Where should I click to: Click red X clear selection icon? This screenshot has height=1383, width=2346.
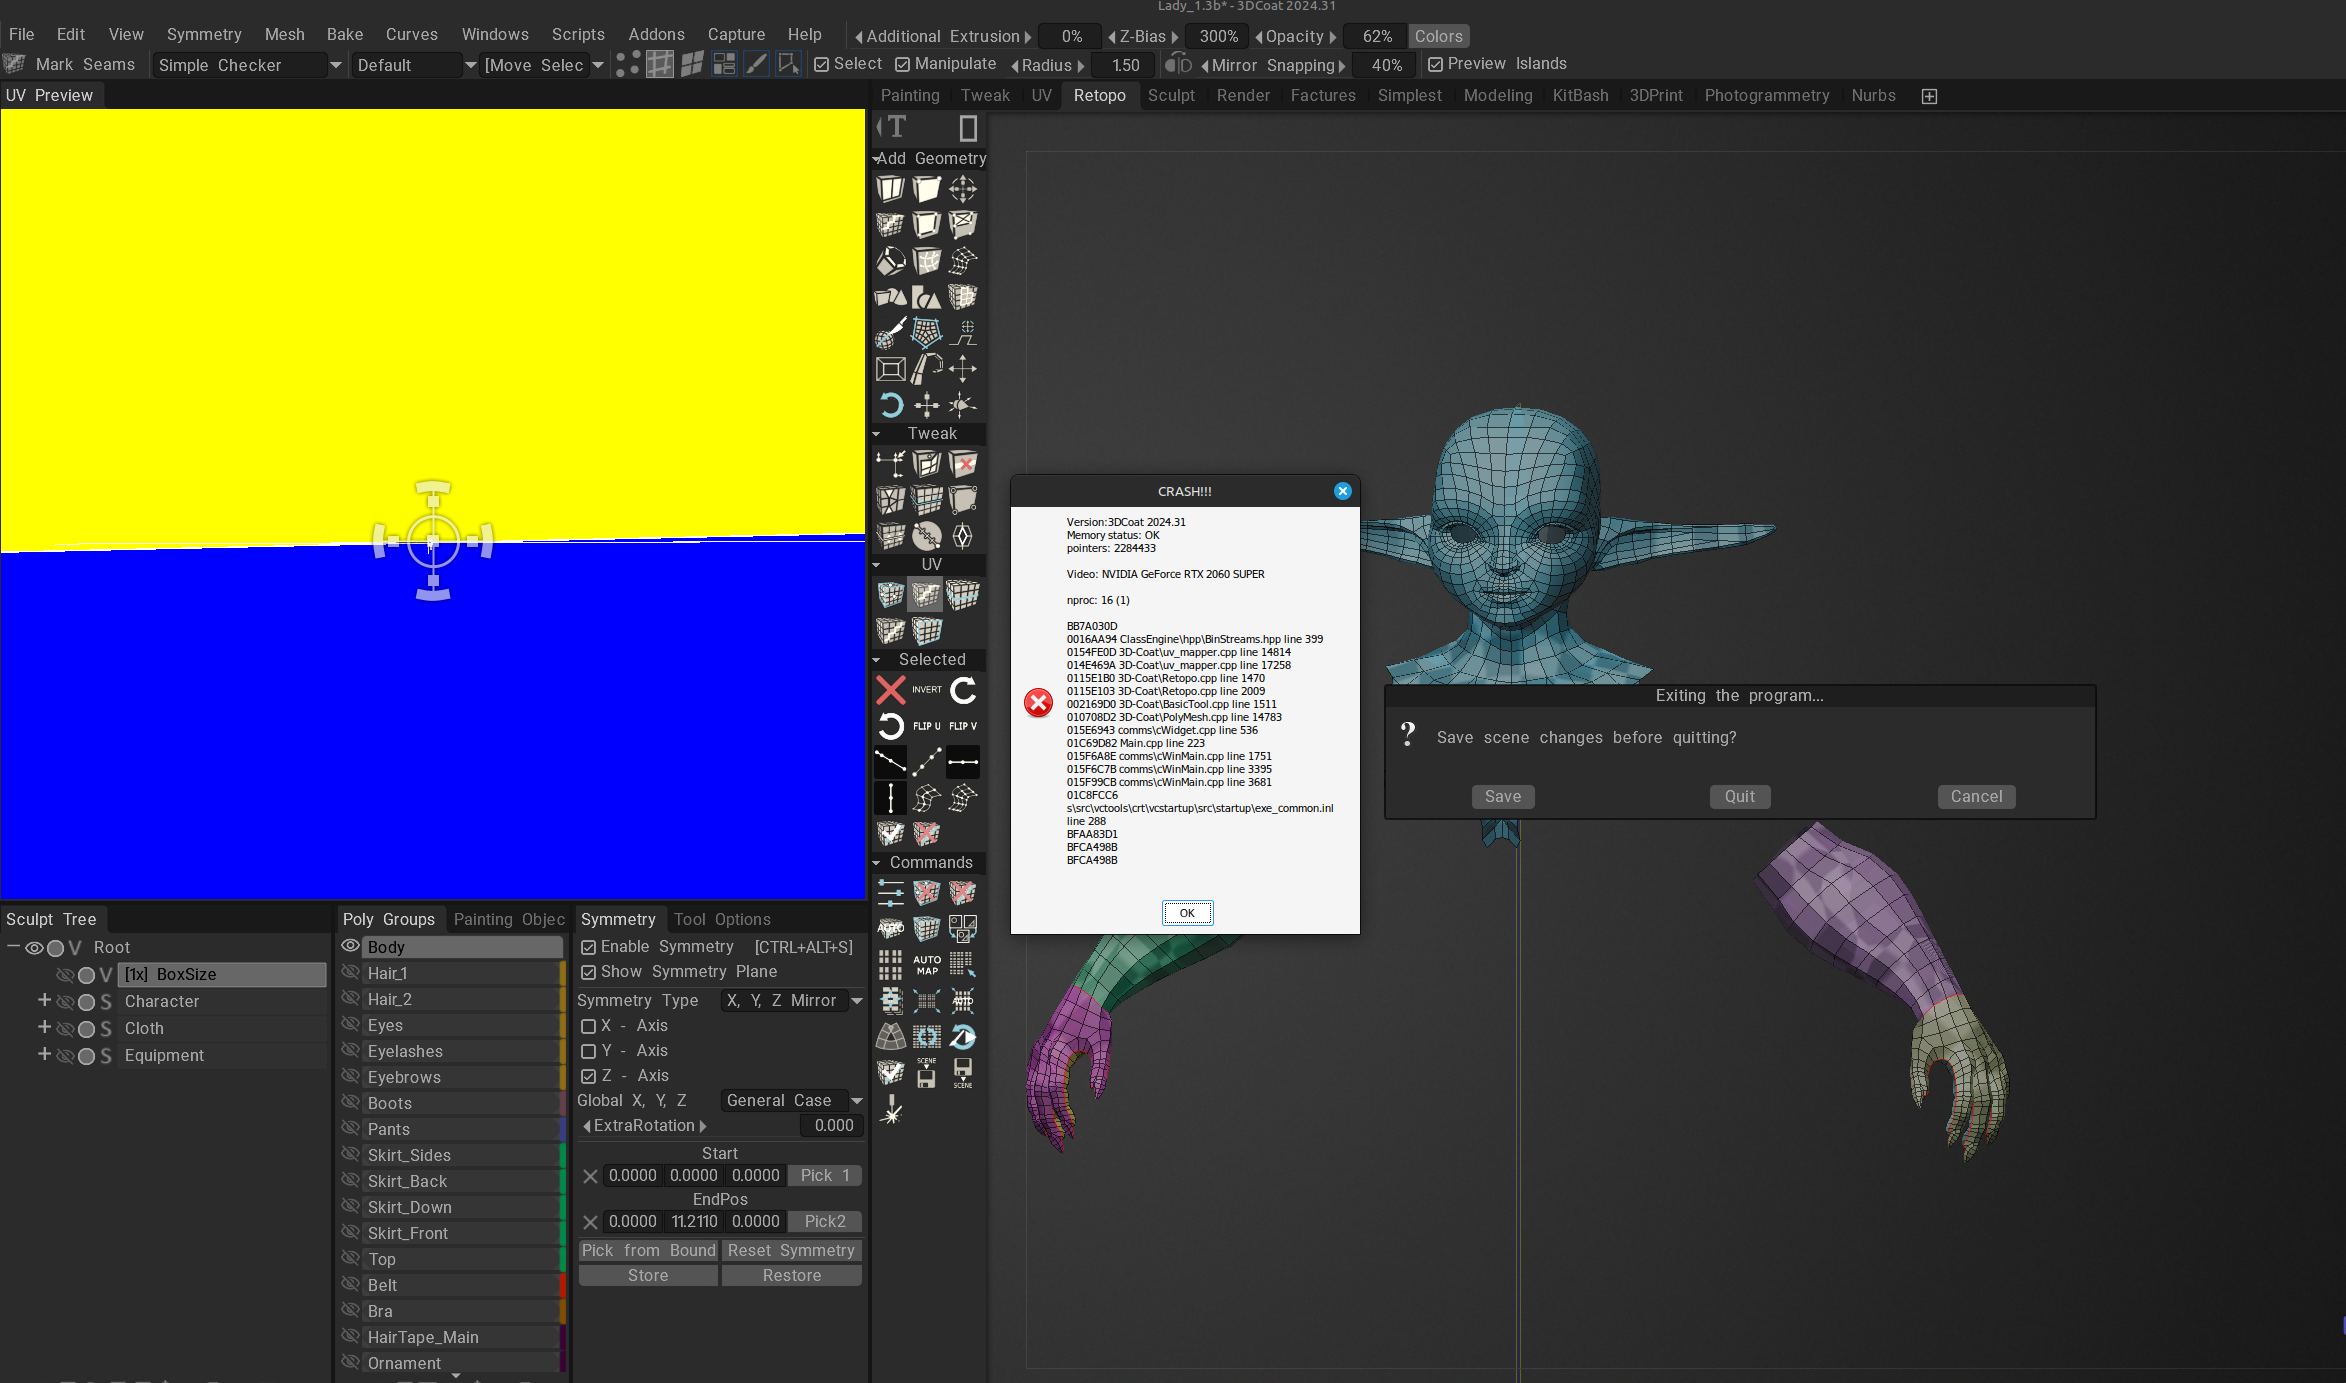[x=890, y=690]
